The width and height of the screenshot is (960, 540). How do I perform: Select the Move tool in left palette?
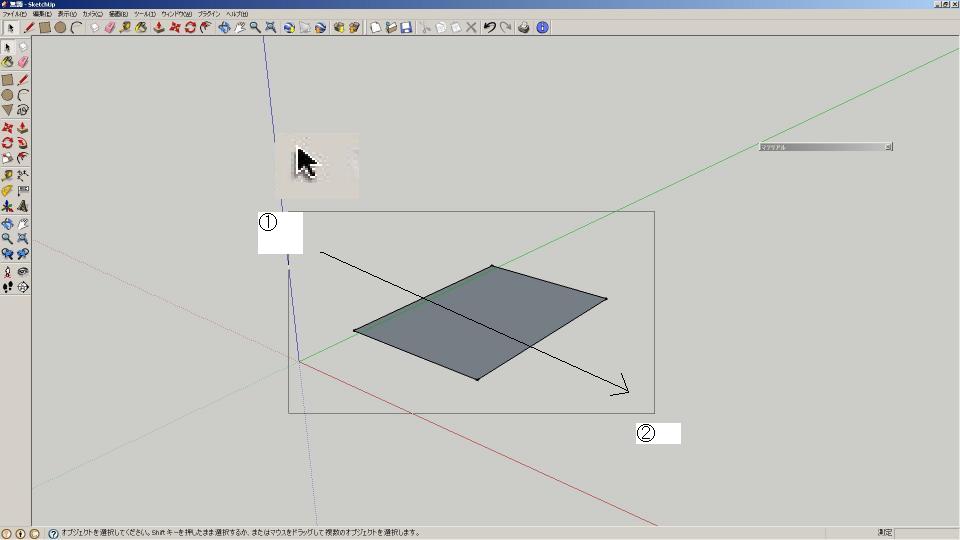[x=7, y=128]
